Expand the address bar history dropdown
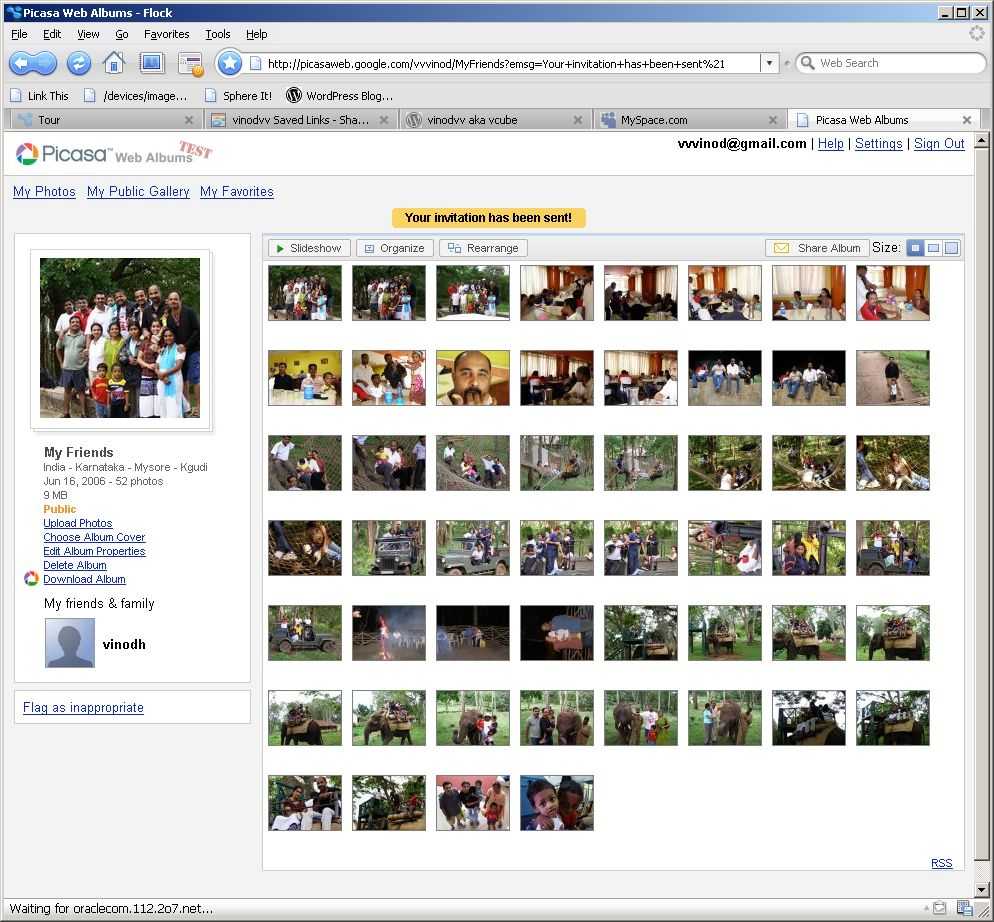 (x=769, y=63)
